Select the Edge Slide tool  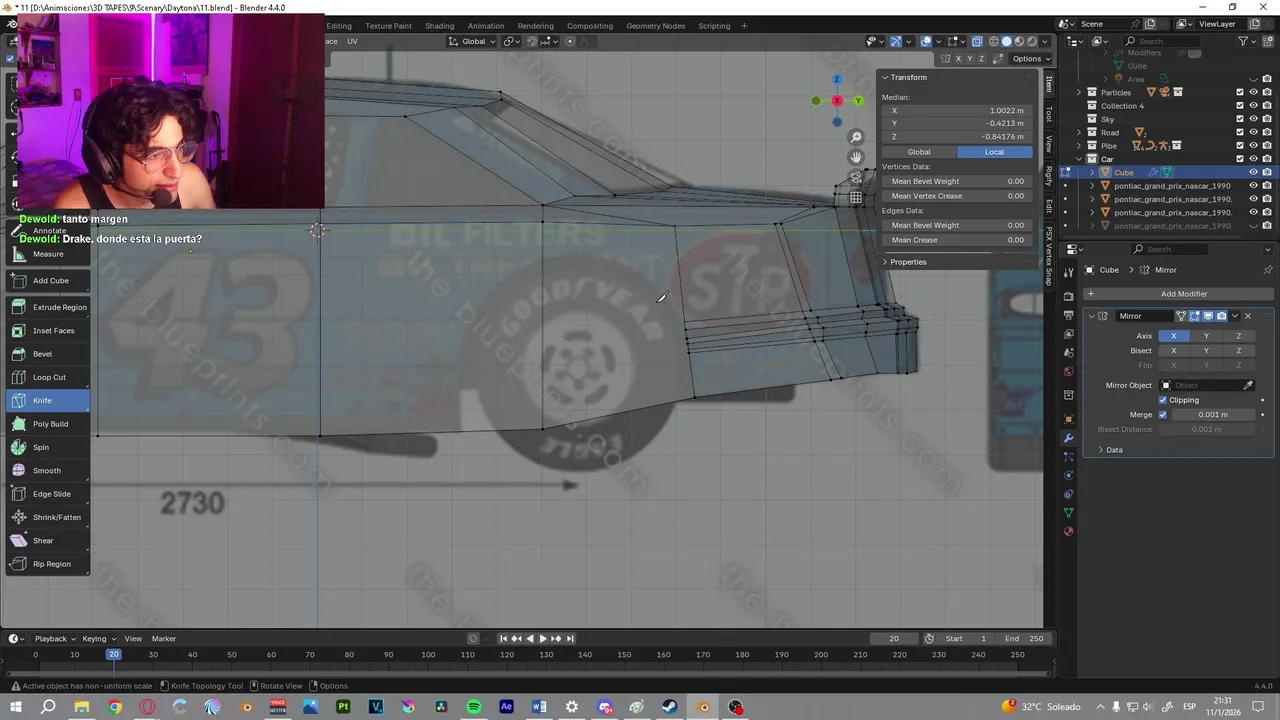click(x=48, y=494)
